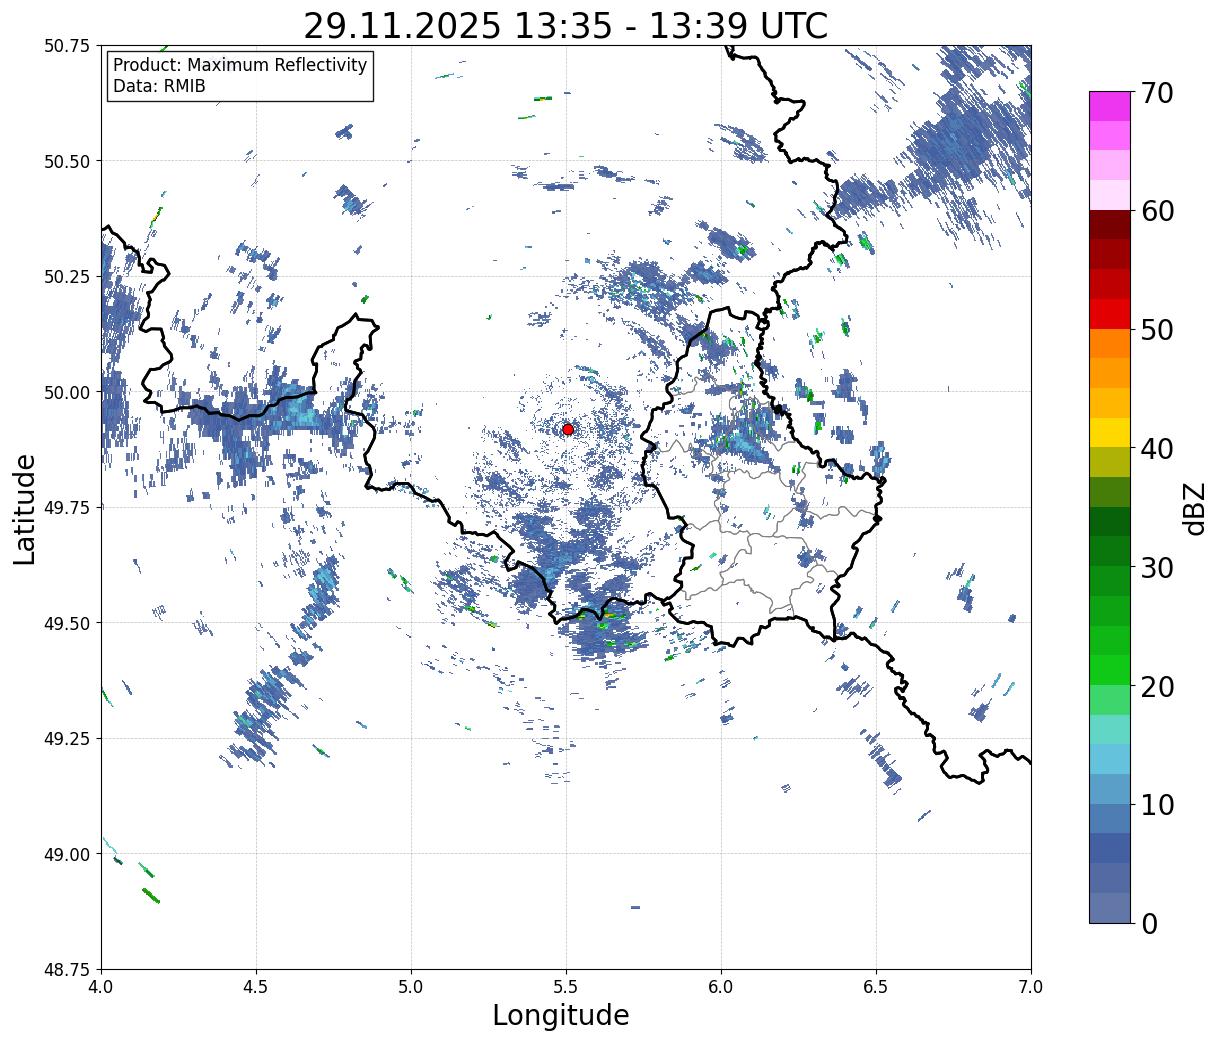1219x1040 pixels.
Task: Click the 50.25 latitude tick label
Action: pyautogui.click(x=66, y=277)
